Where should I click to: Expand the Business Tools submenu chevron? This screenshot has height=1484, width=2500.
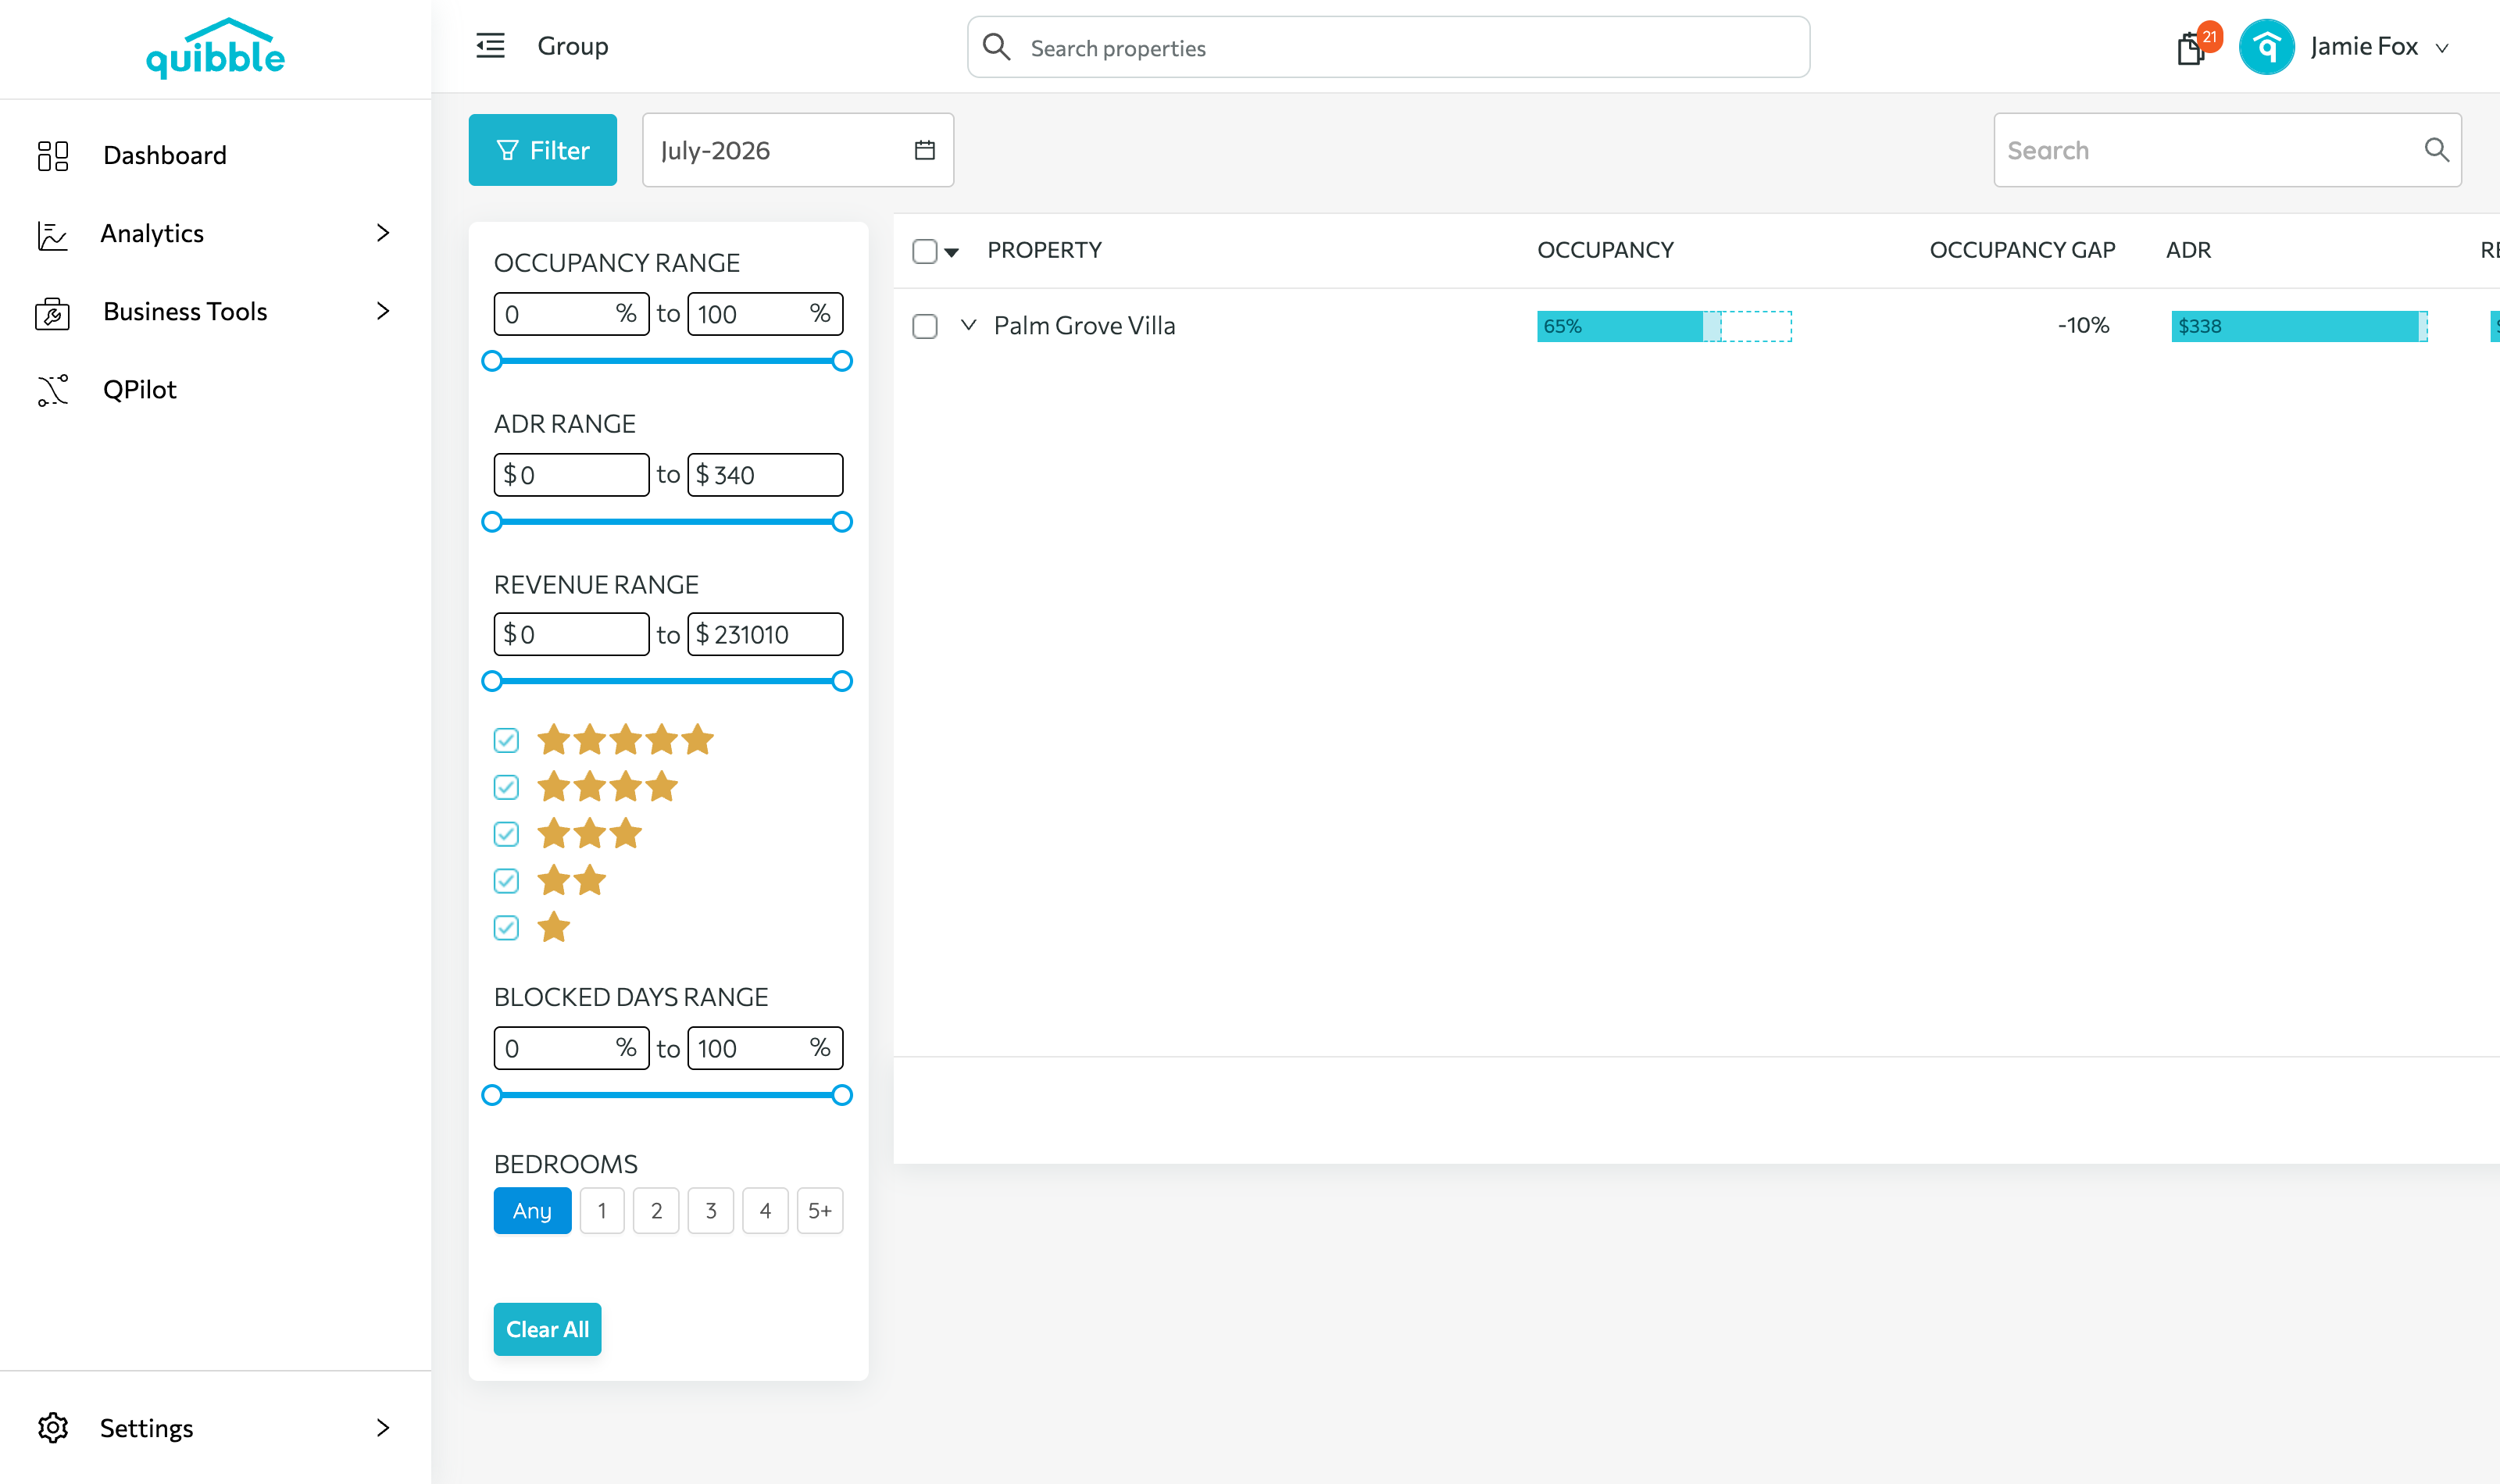click(x=383, y=311)
